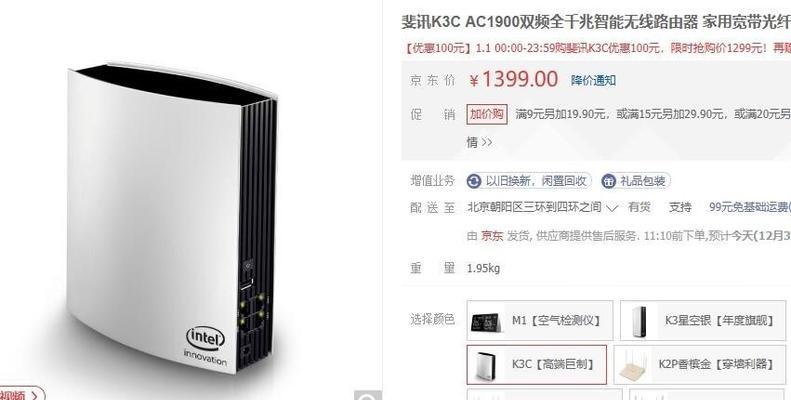Click the K3 星空银 router thumbnail
Image resolution: width=791 pixels, height=400 pixels.
click(639, 321)
